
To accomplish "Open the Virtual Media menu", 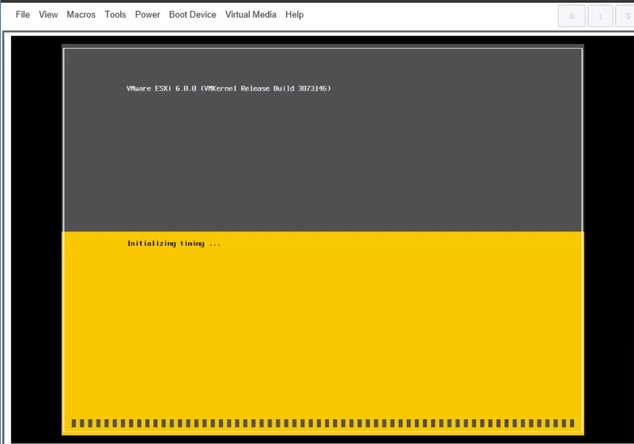I will [251, 15].
